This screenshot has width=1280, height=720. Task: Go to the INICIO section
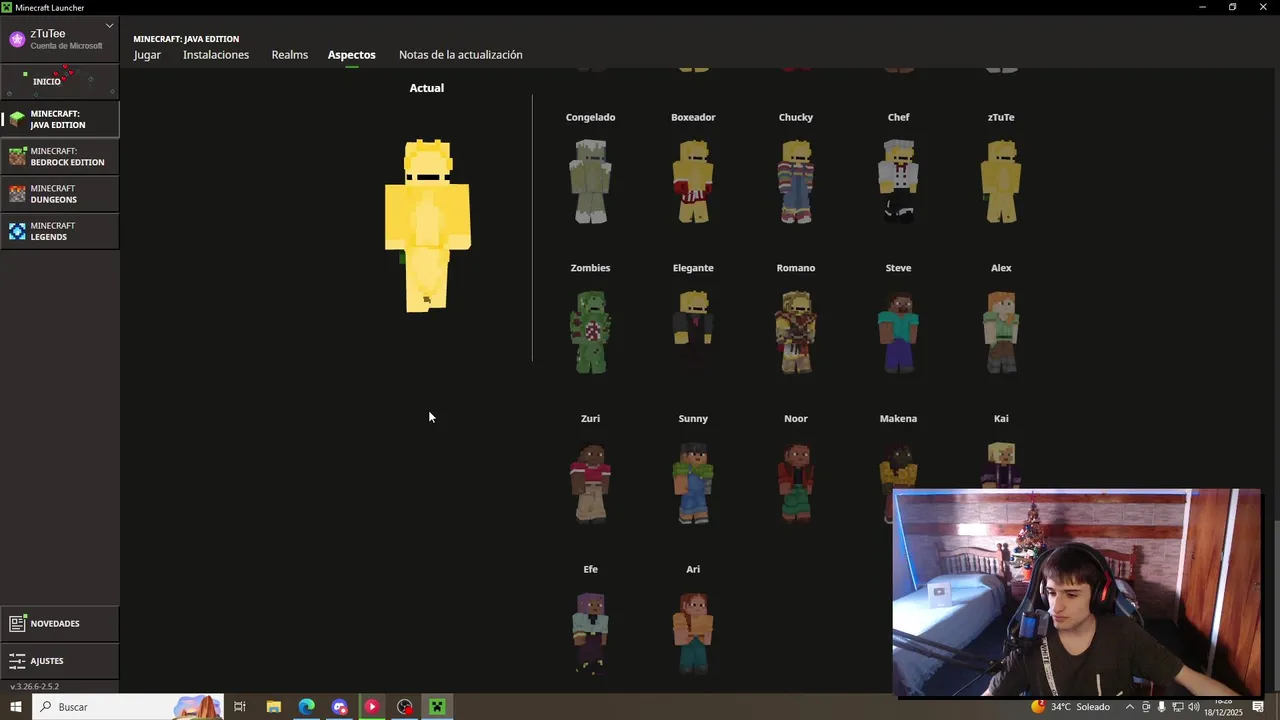60,81
